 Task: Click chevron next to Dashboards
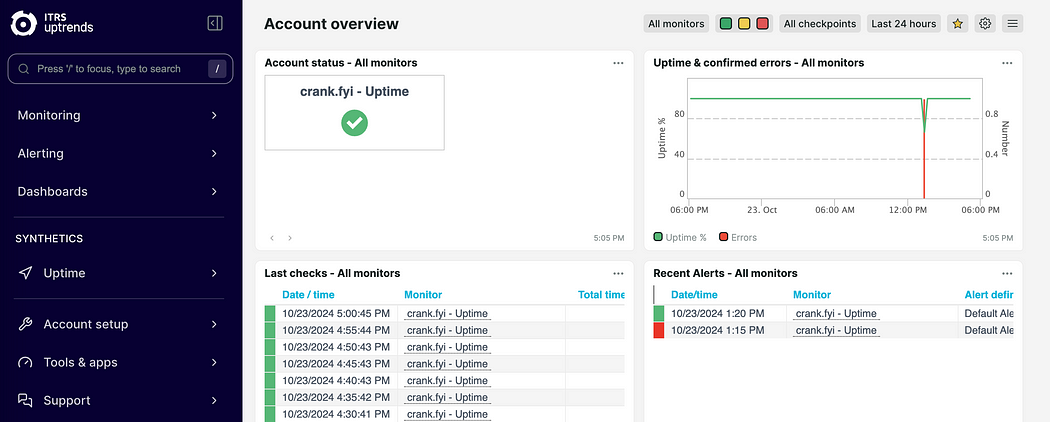click(214, 192)
